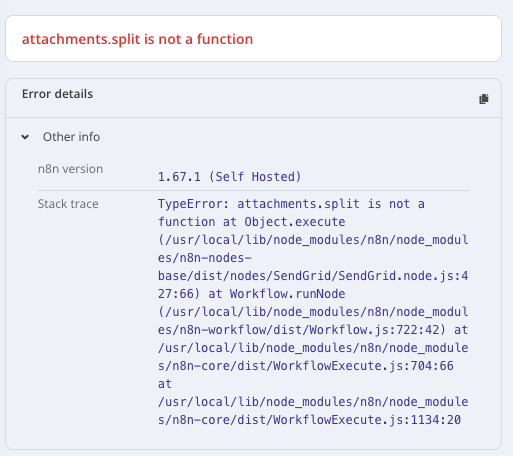Screen dimensions: 513x456
Task: Click the TypeError first line of stack trace
Action: pos(291,204)
